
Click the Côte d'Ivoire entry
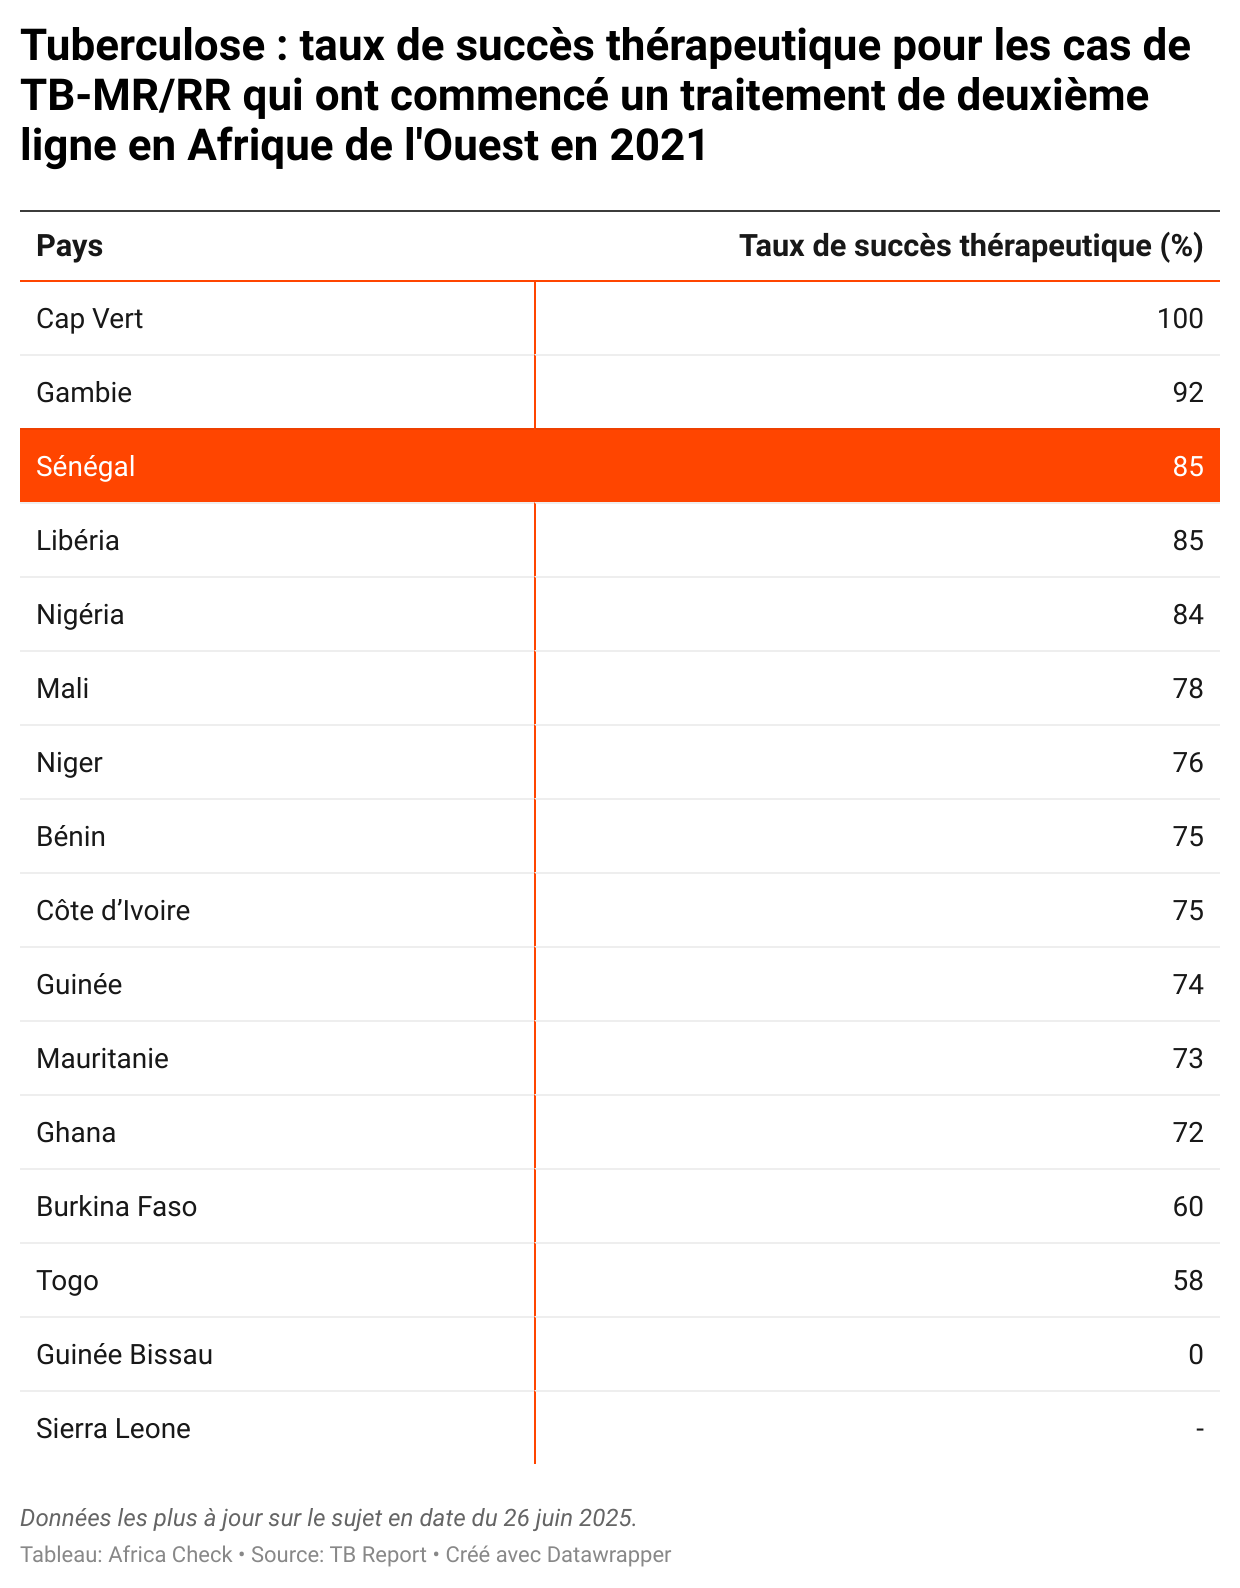coord(113,911)
